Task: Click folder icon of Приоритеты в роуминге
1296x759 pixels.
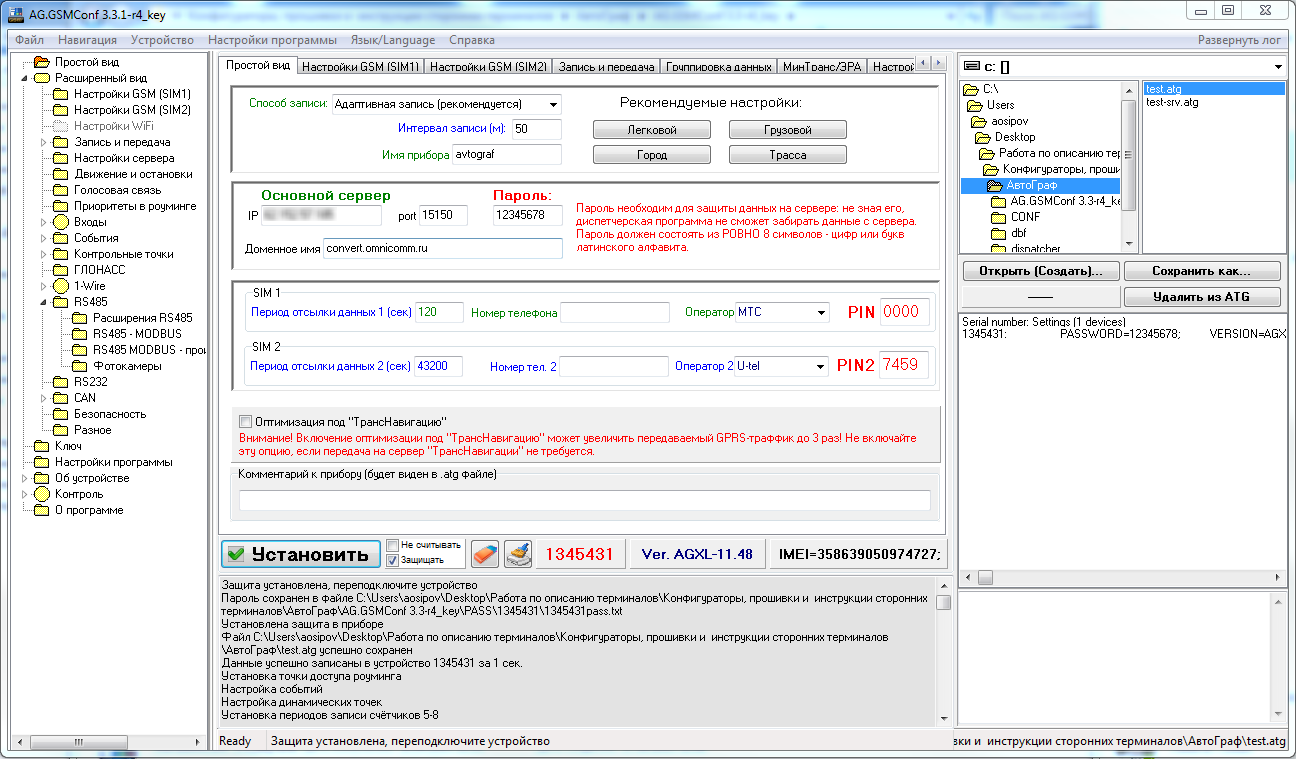Action: tap(60, 206)
